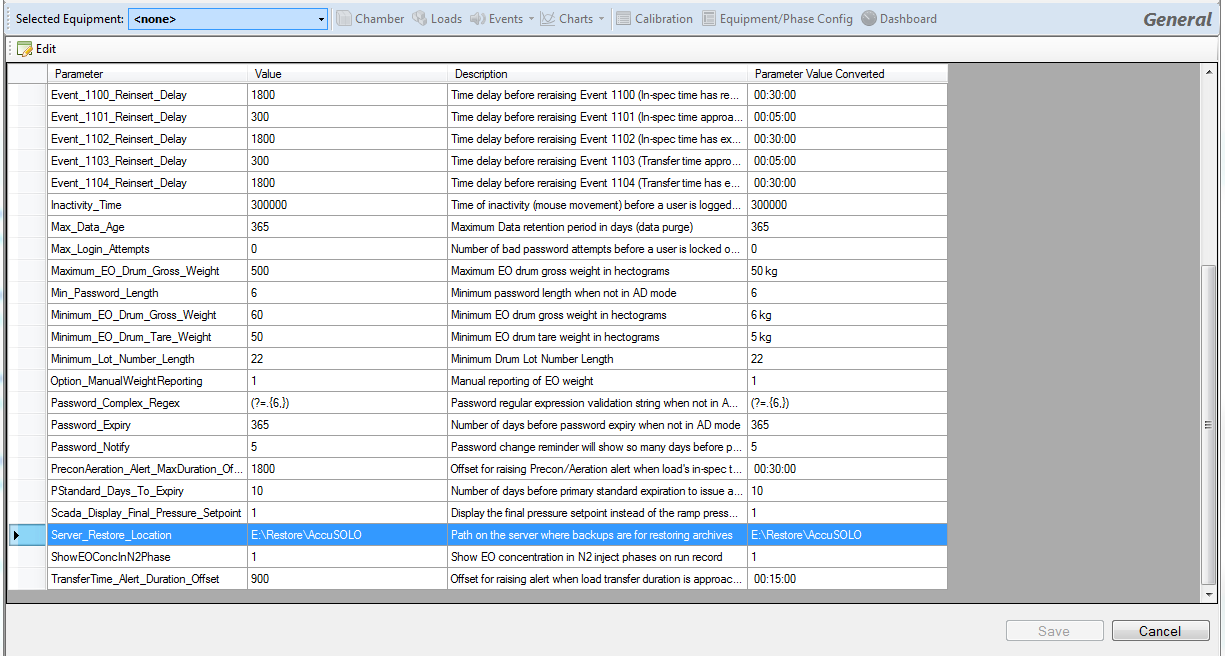Expand the Events dropdown arrow
The height and width of the screenshot is (656, 1225).
pos(531,19)
